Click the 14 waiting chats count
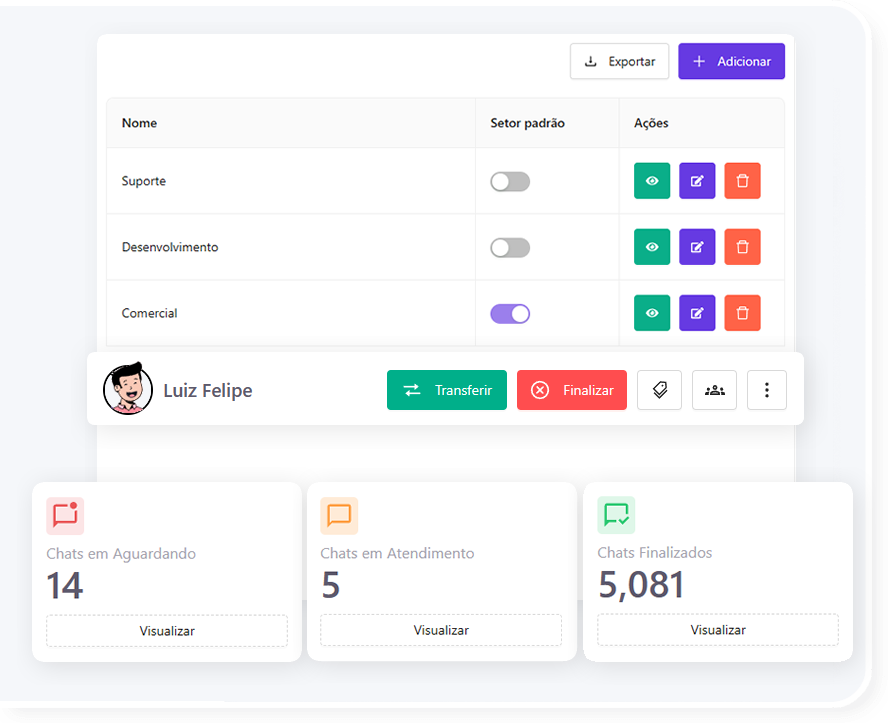 coord(65,586)
